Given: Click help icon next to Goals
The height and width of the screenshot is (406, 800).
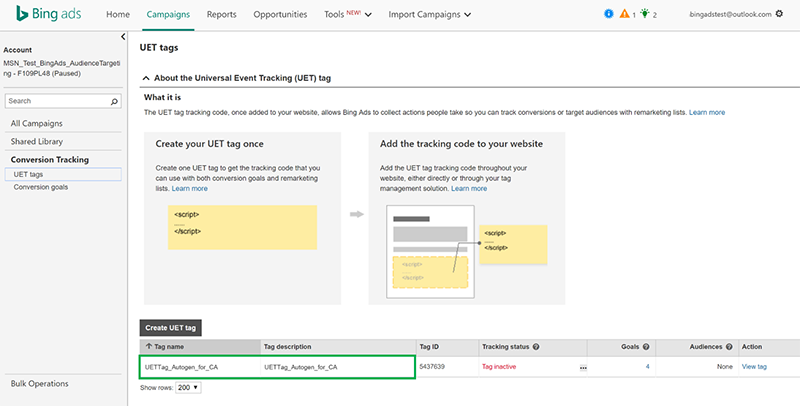Looking at the screenshot, I should click(x=646, y=347).
